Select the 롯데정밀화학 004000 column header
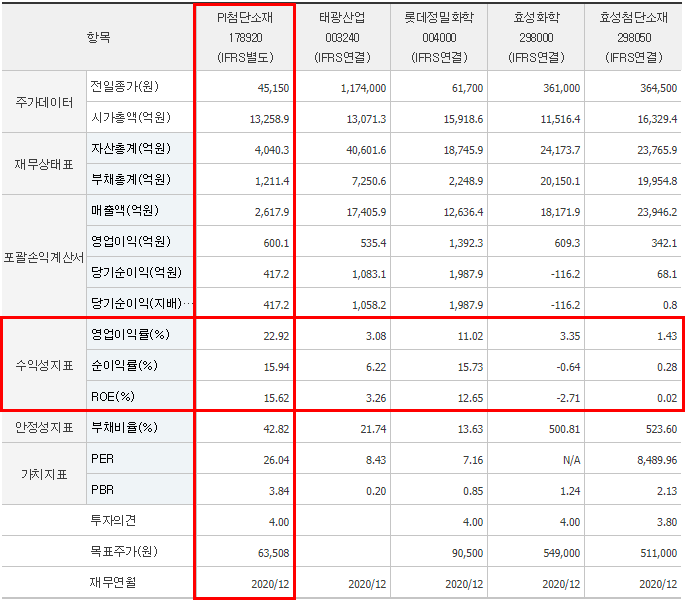 (439, 38)
